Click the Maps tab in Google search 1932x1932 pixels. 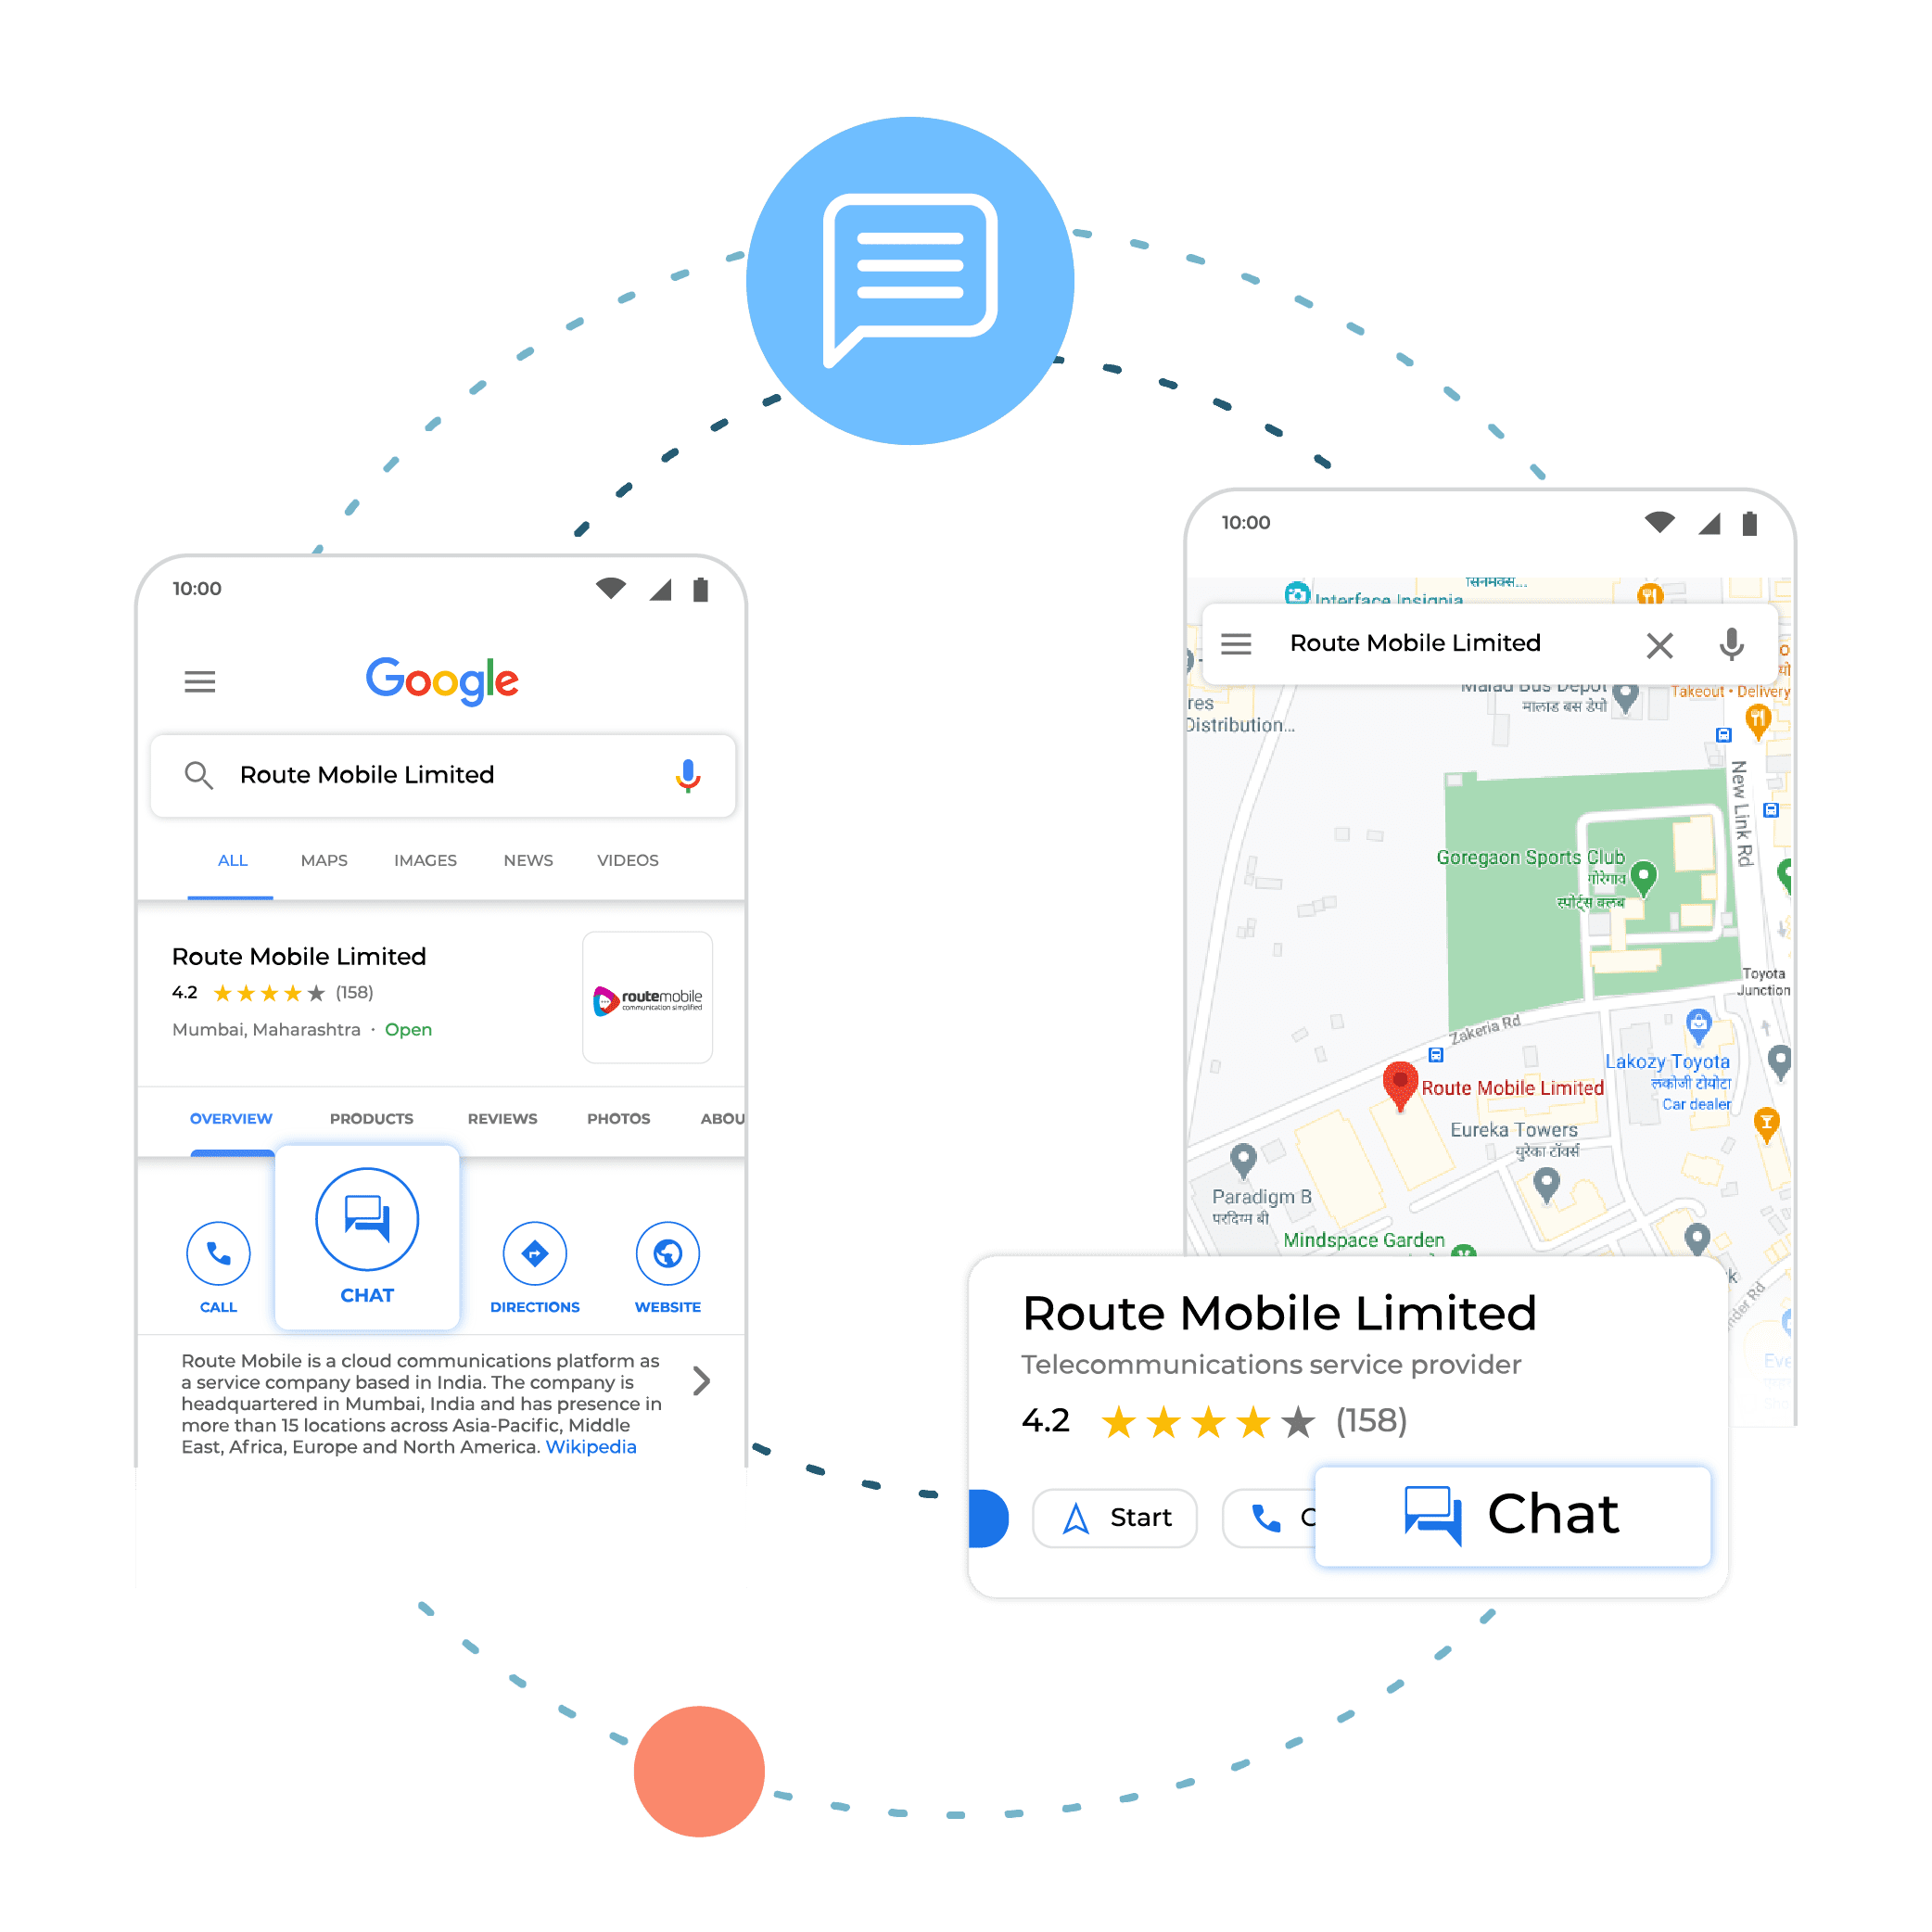pos(324,861)
